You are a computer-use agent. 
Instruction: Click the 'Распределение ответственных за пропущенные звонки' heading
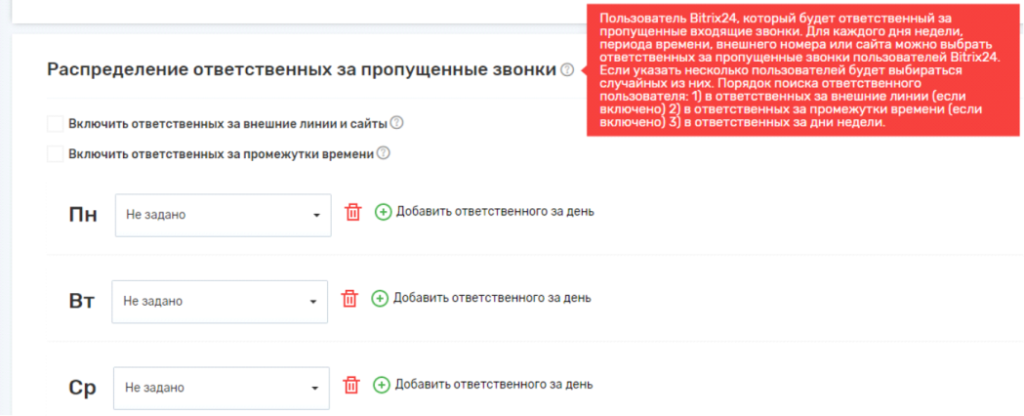point(300,70)
